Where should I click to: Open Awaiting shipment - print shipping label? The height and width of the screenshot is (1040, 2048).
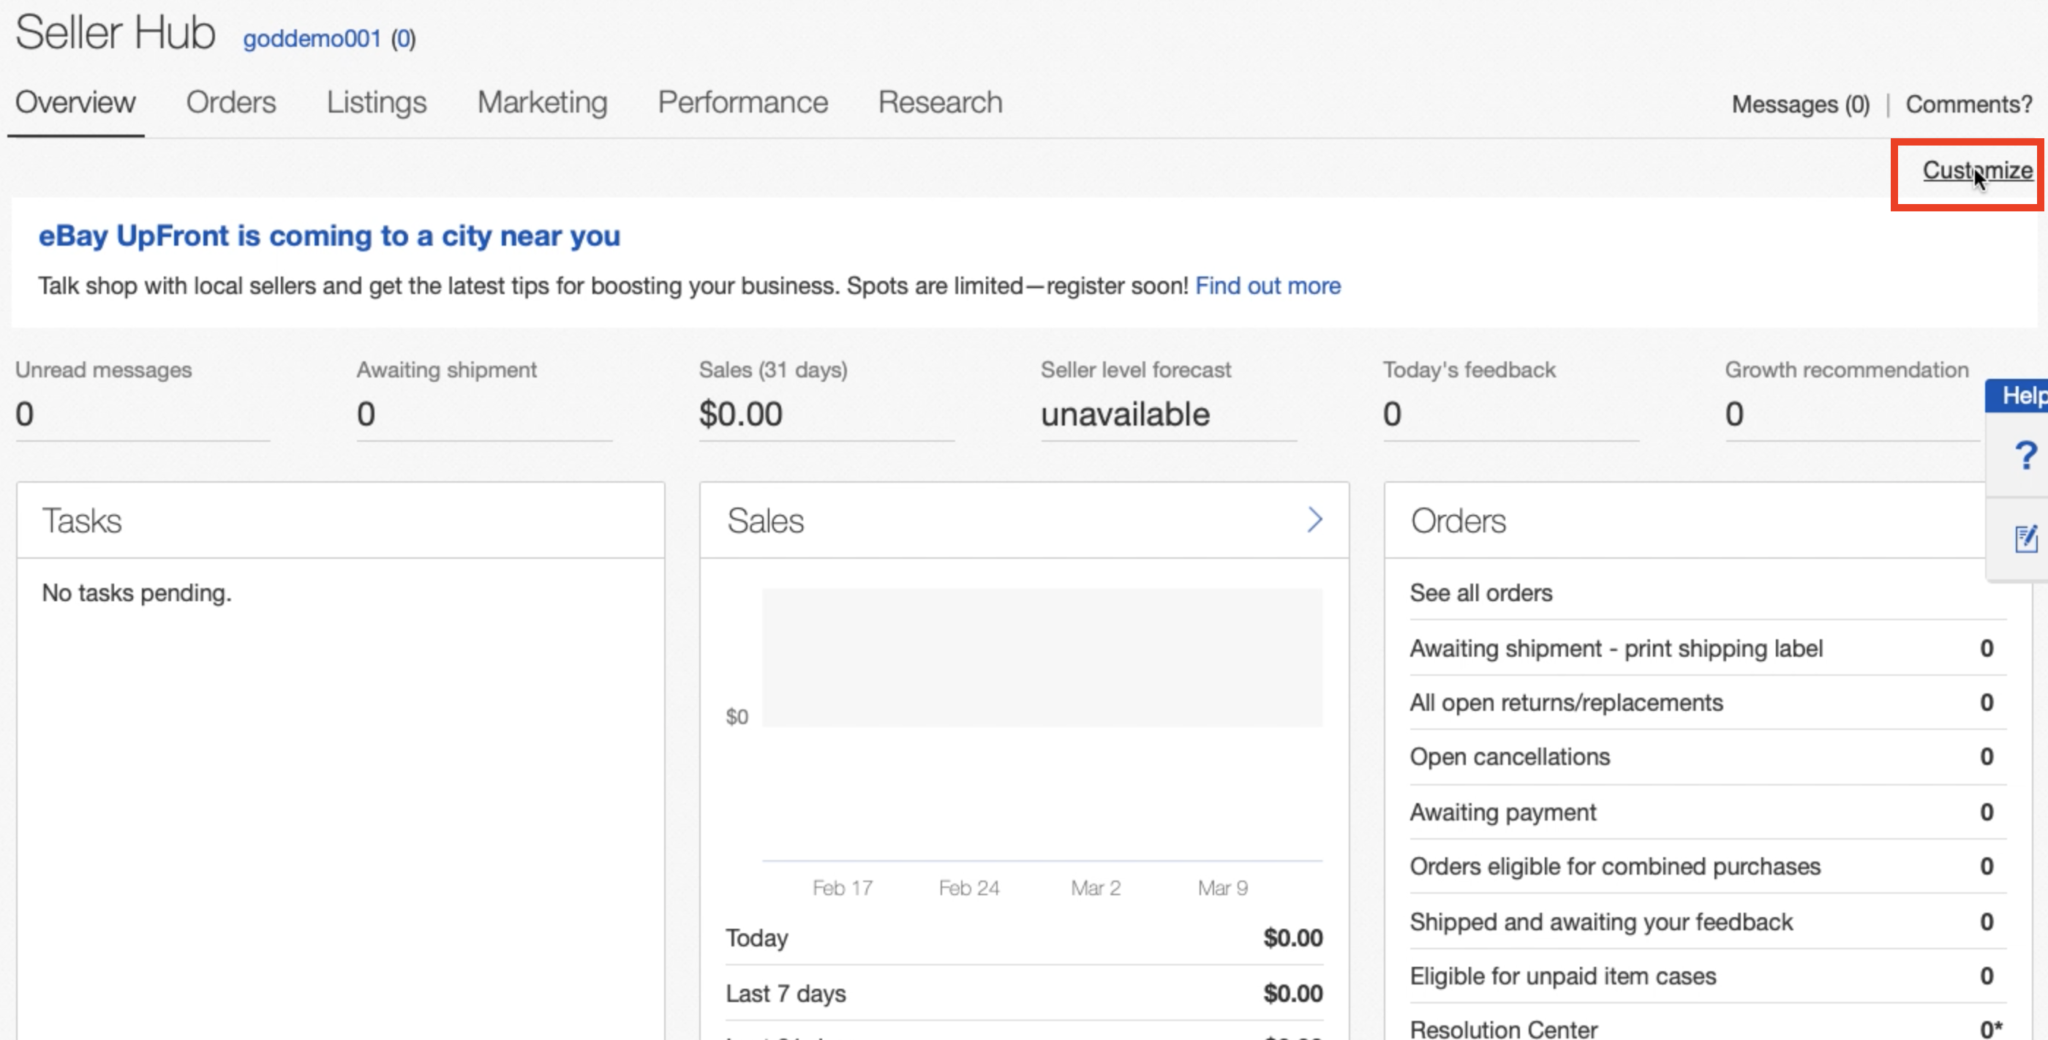(1616, 649)
